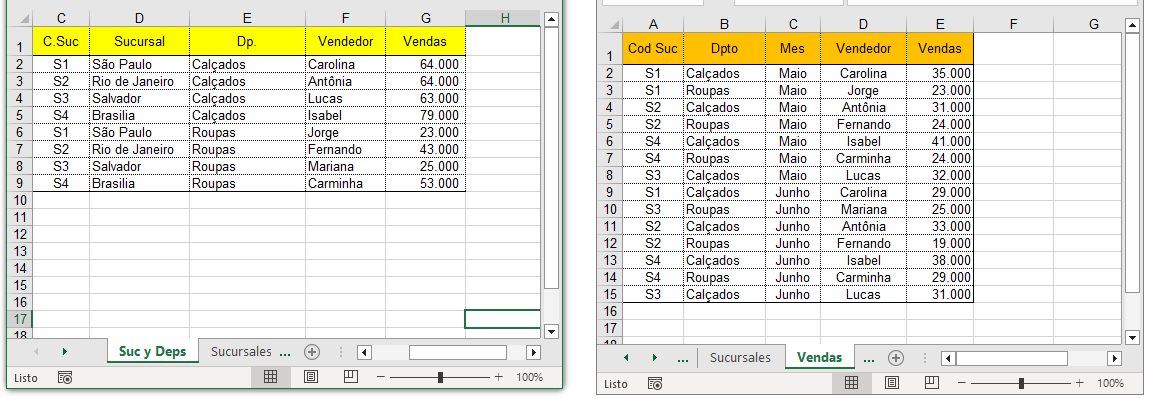Select yellow Sucursal header cell
The image size is (1153, 399).
point(140,41)
